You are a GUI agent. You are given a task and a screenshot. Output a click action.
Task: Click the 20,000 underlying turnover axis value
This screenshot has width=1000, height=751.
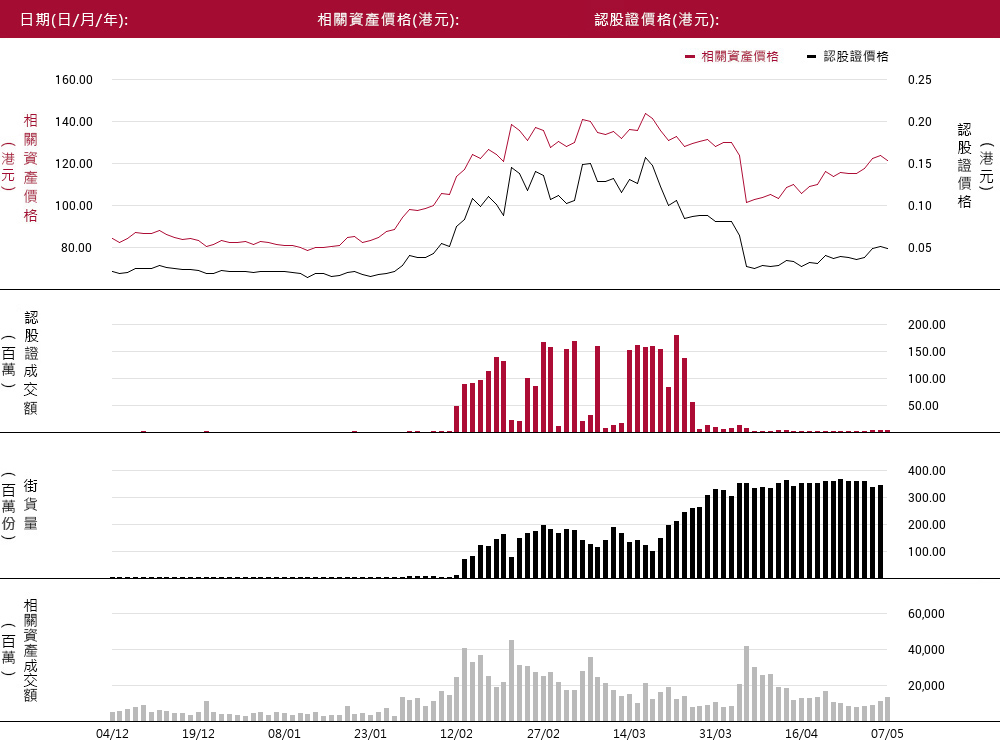pos(927,686)
